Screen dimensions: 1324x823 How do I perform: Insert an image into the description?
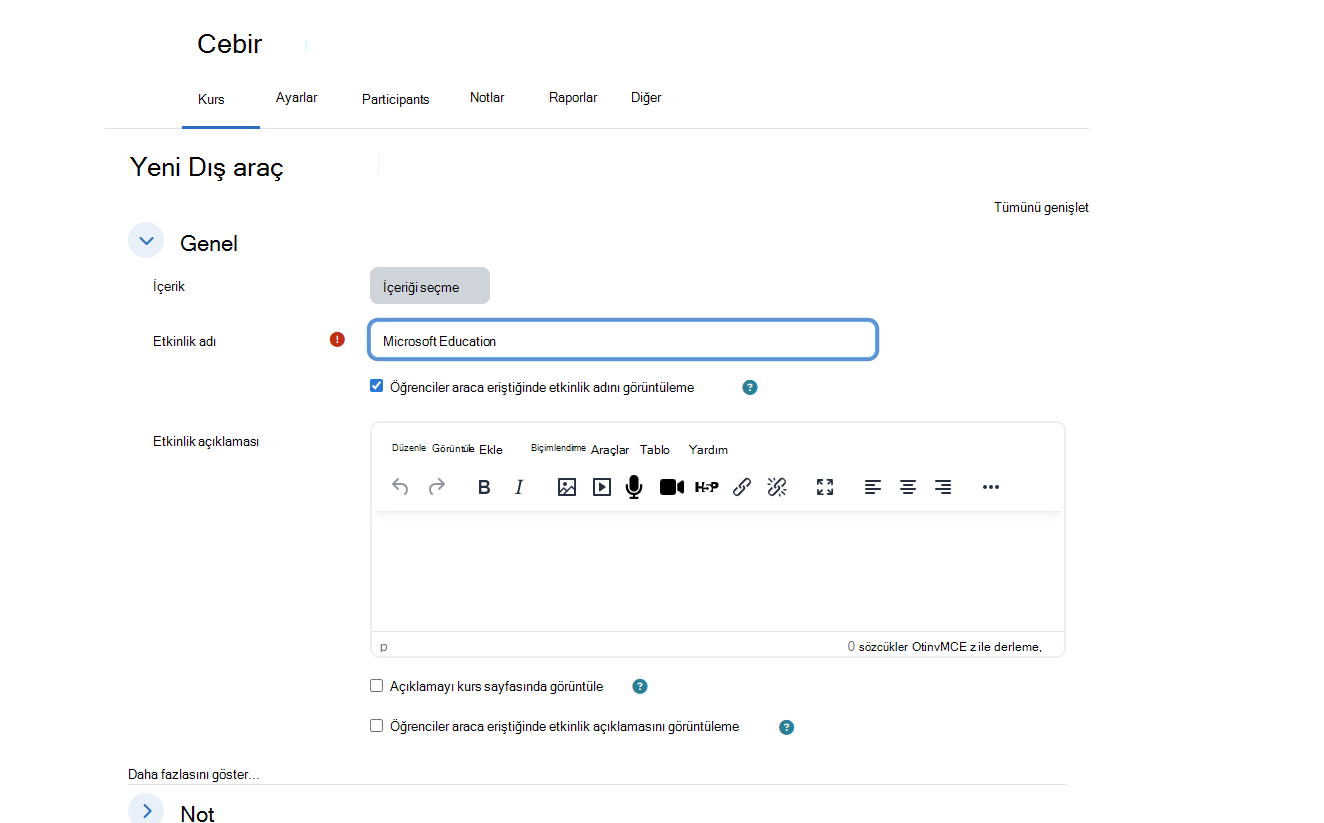point(567,487)
